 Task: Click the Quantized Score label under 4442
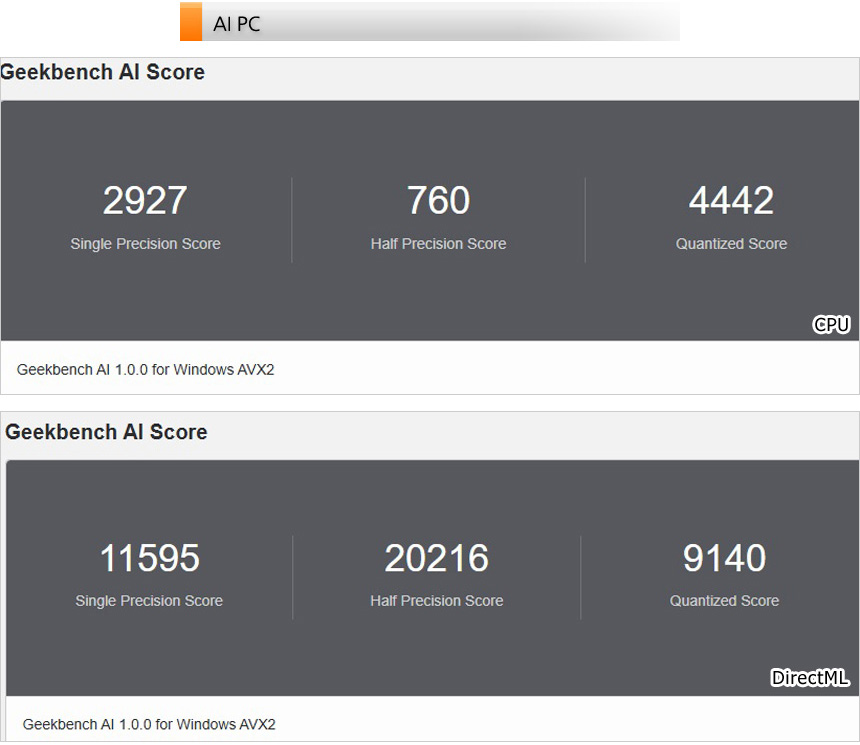point(731,244)
